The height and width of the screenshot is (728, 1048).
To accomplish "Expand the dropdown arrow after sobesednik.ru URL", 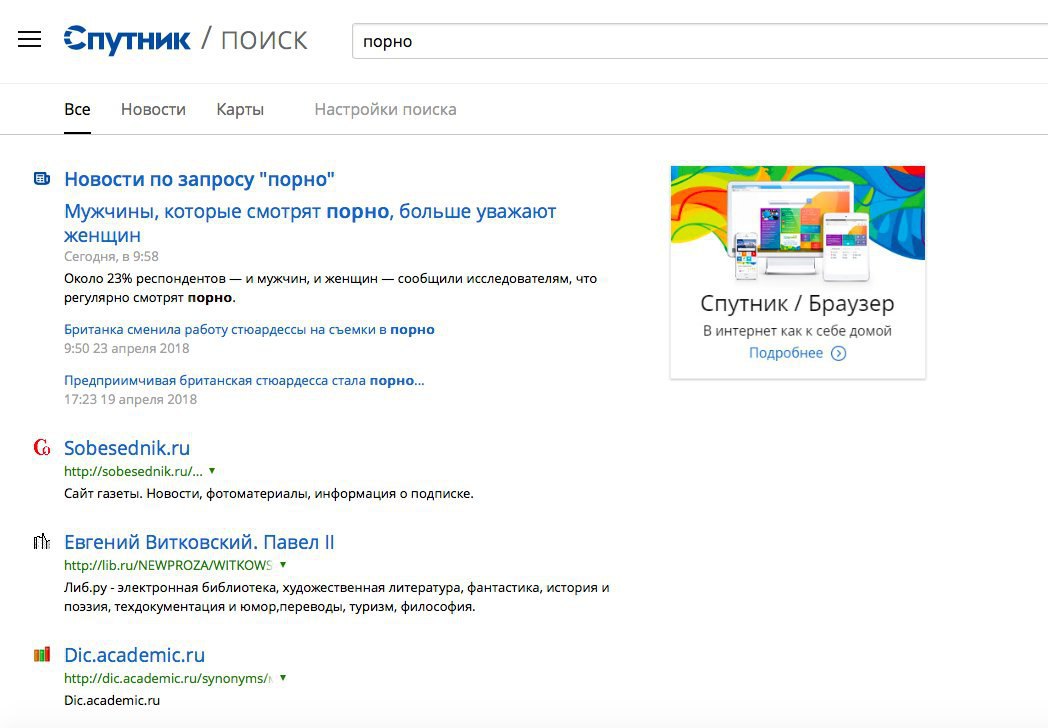I will (x=212, y=471).
